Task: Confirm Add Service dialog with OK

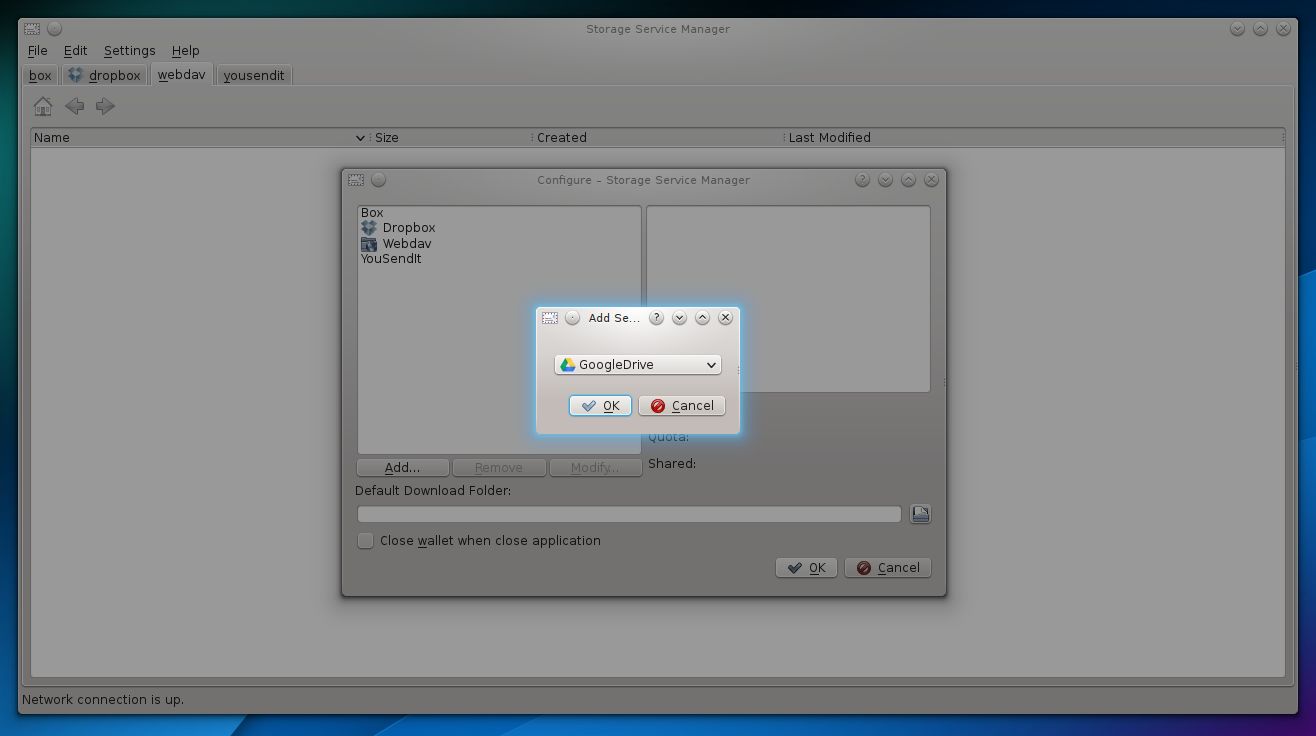Action: pos(601,406)
